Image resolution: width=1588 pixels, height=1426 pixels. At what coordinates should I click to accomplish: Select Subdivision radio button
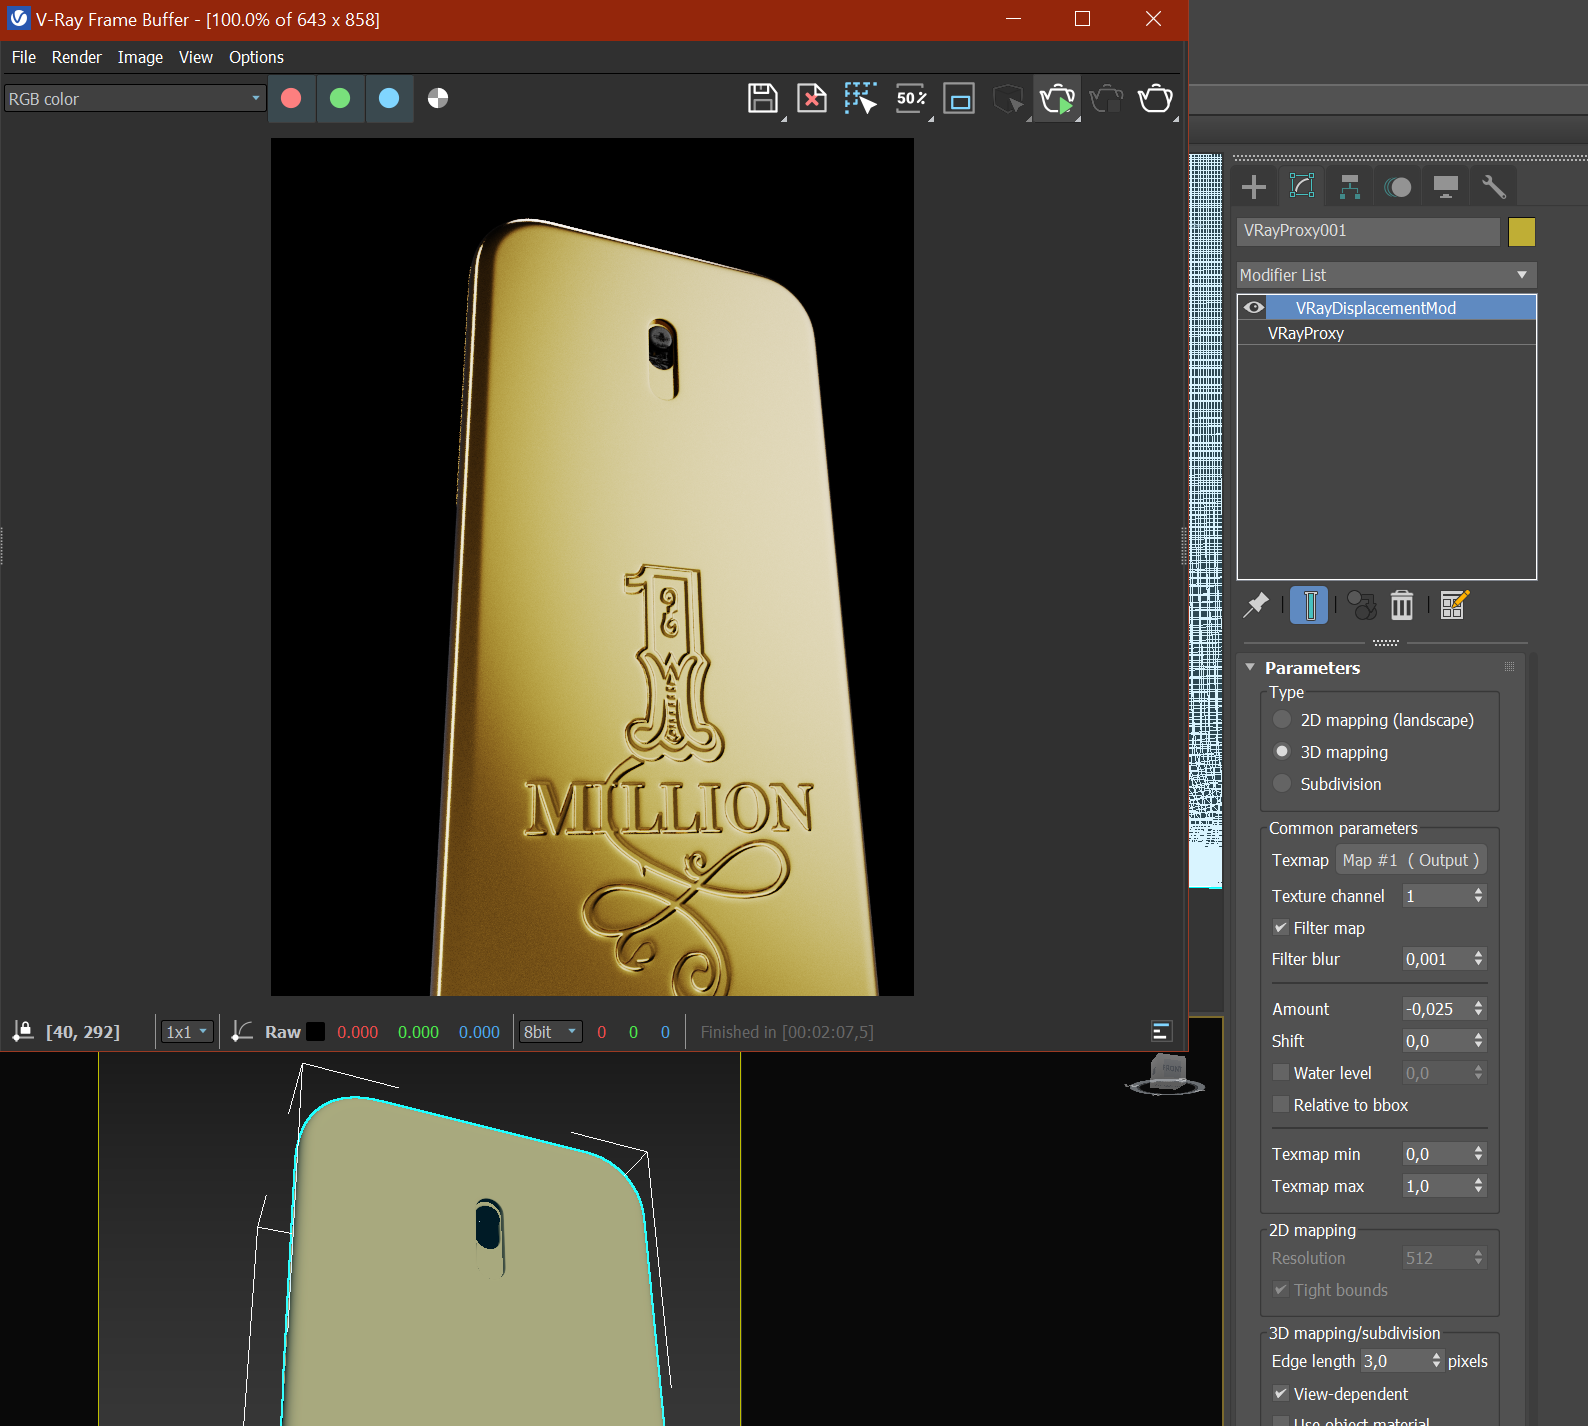click(x=1282, y=784)
